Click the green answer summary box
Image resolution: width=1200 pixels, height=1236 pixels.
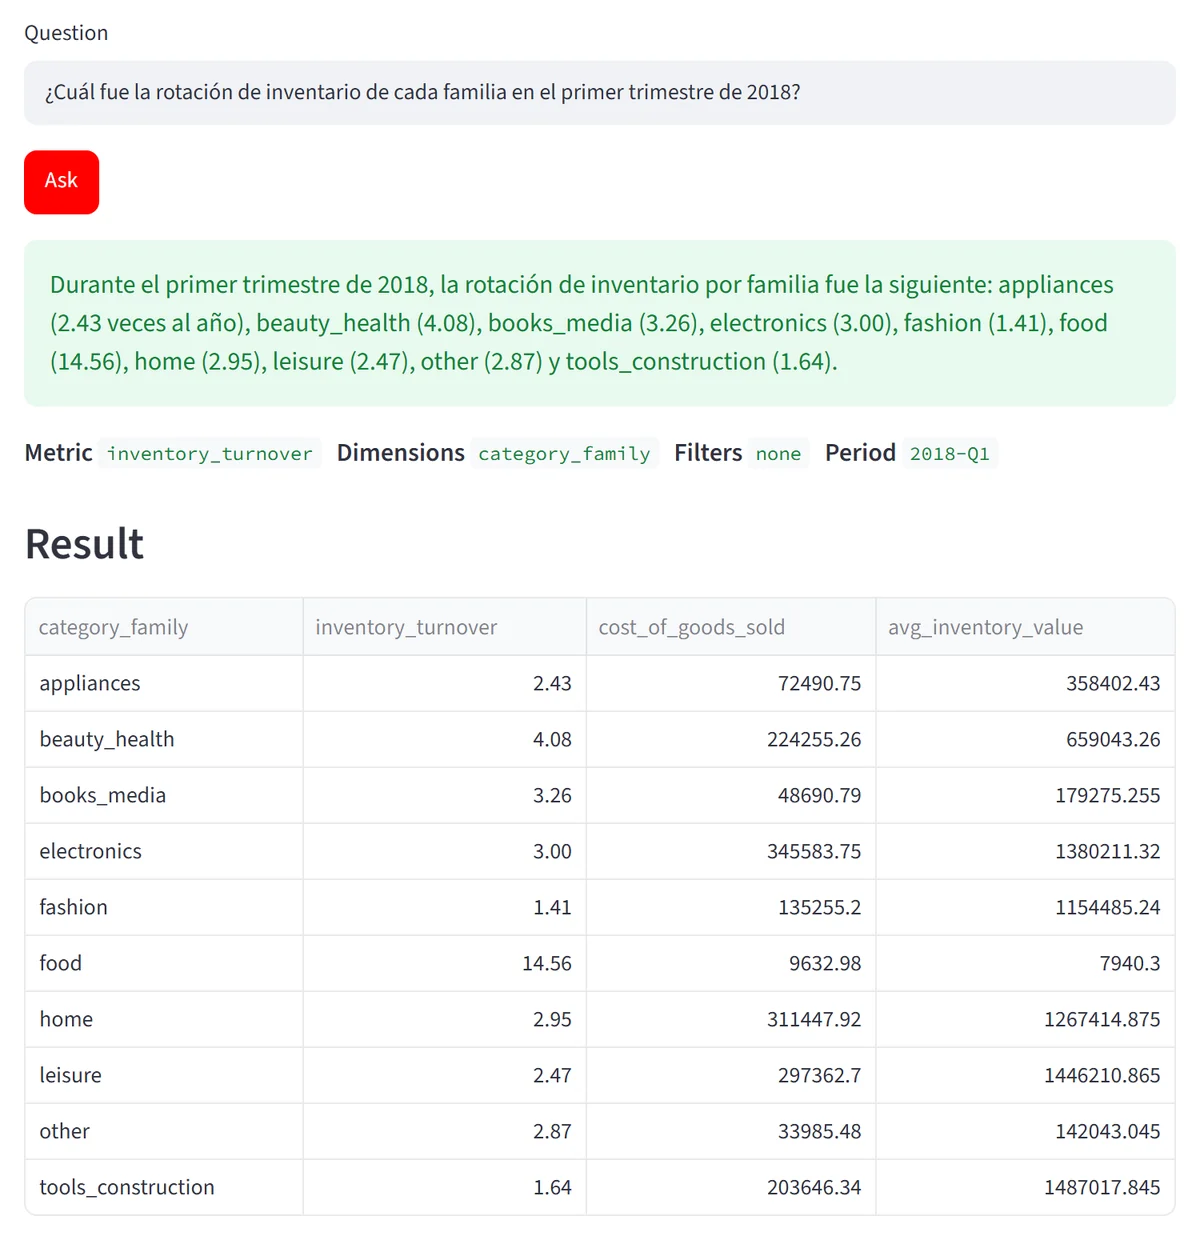(x=600, y=323)
